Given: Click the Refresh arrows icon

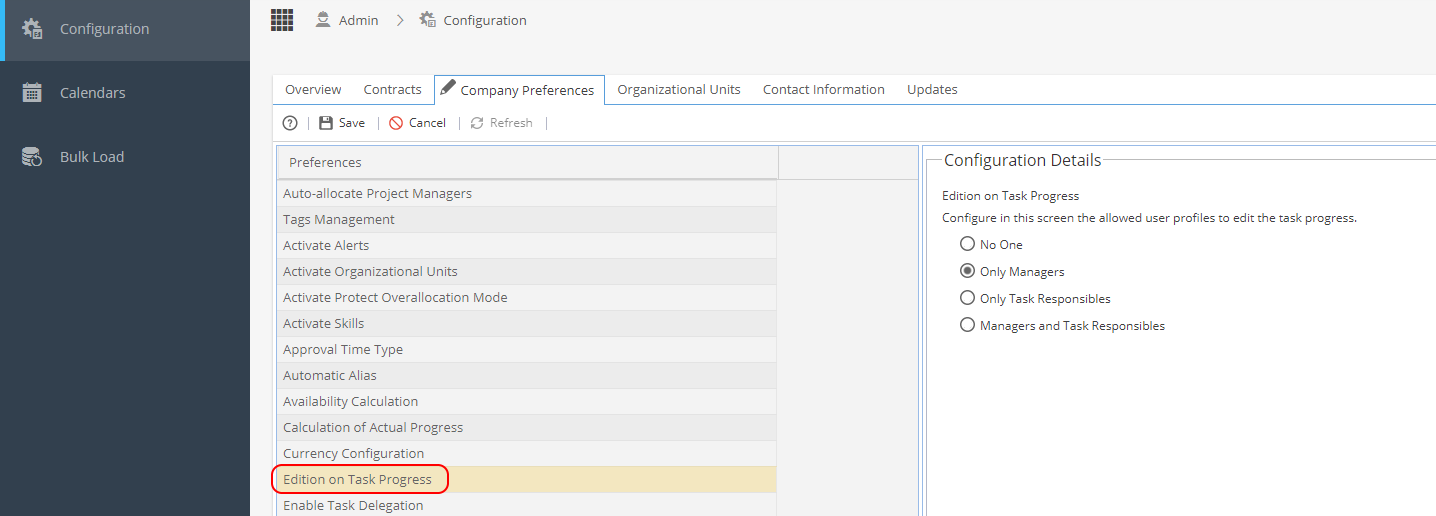Looking at the screenshot, I should click(x=477, y=123).
